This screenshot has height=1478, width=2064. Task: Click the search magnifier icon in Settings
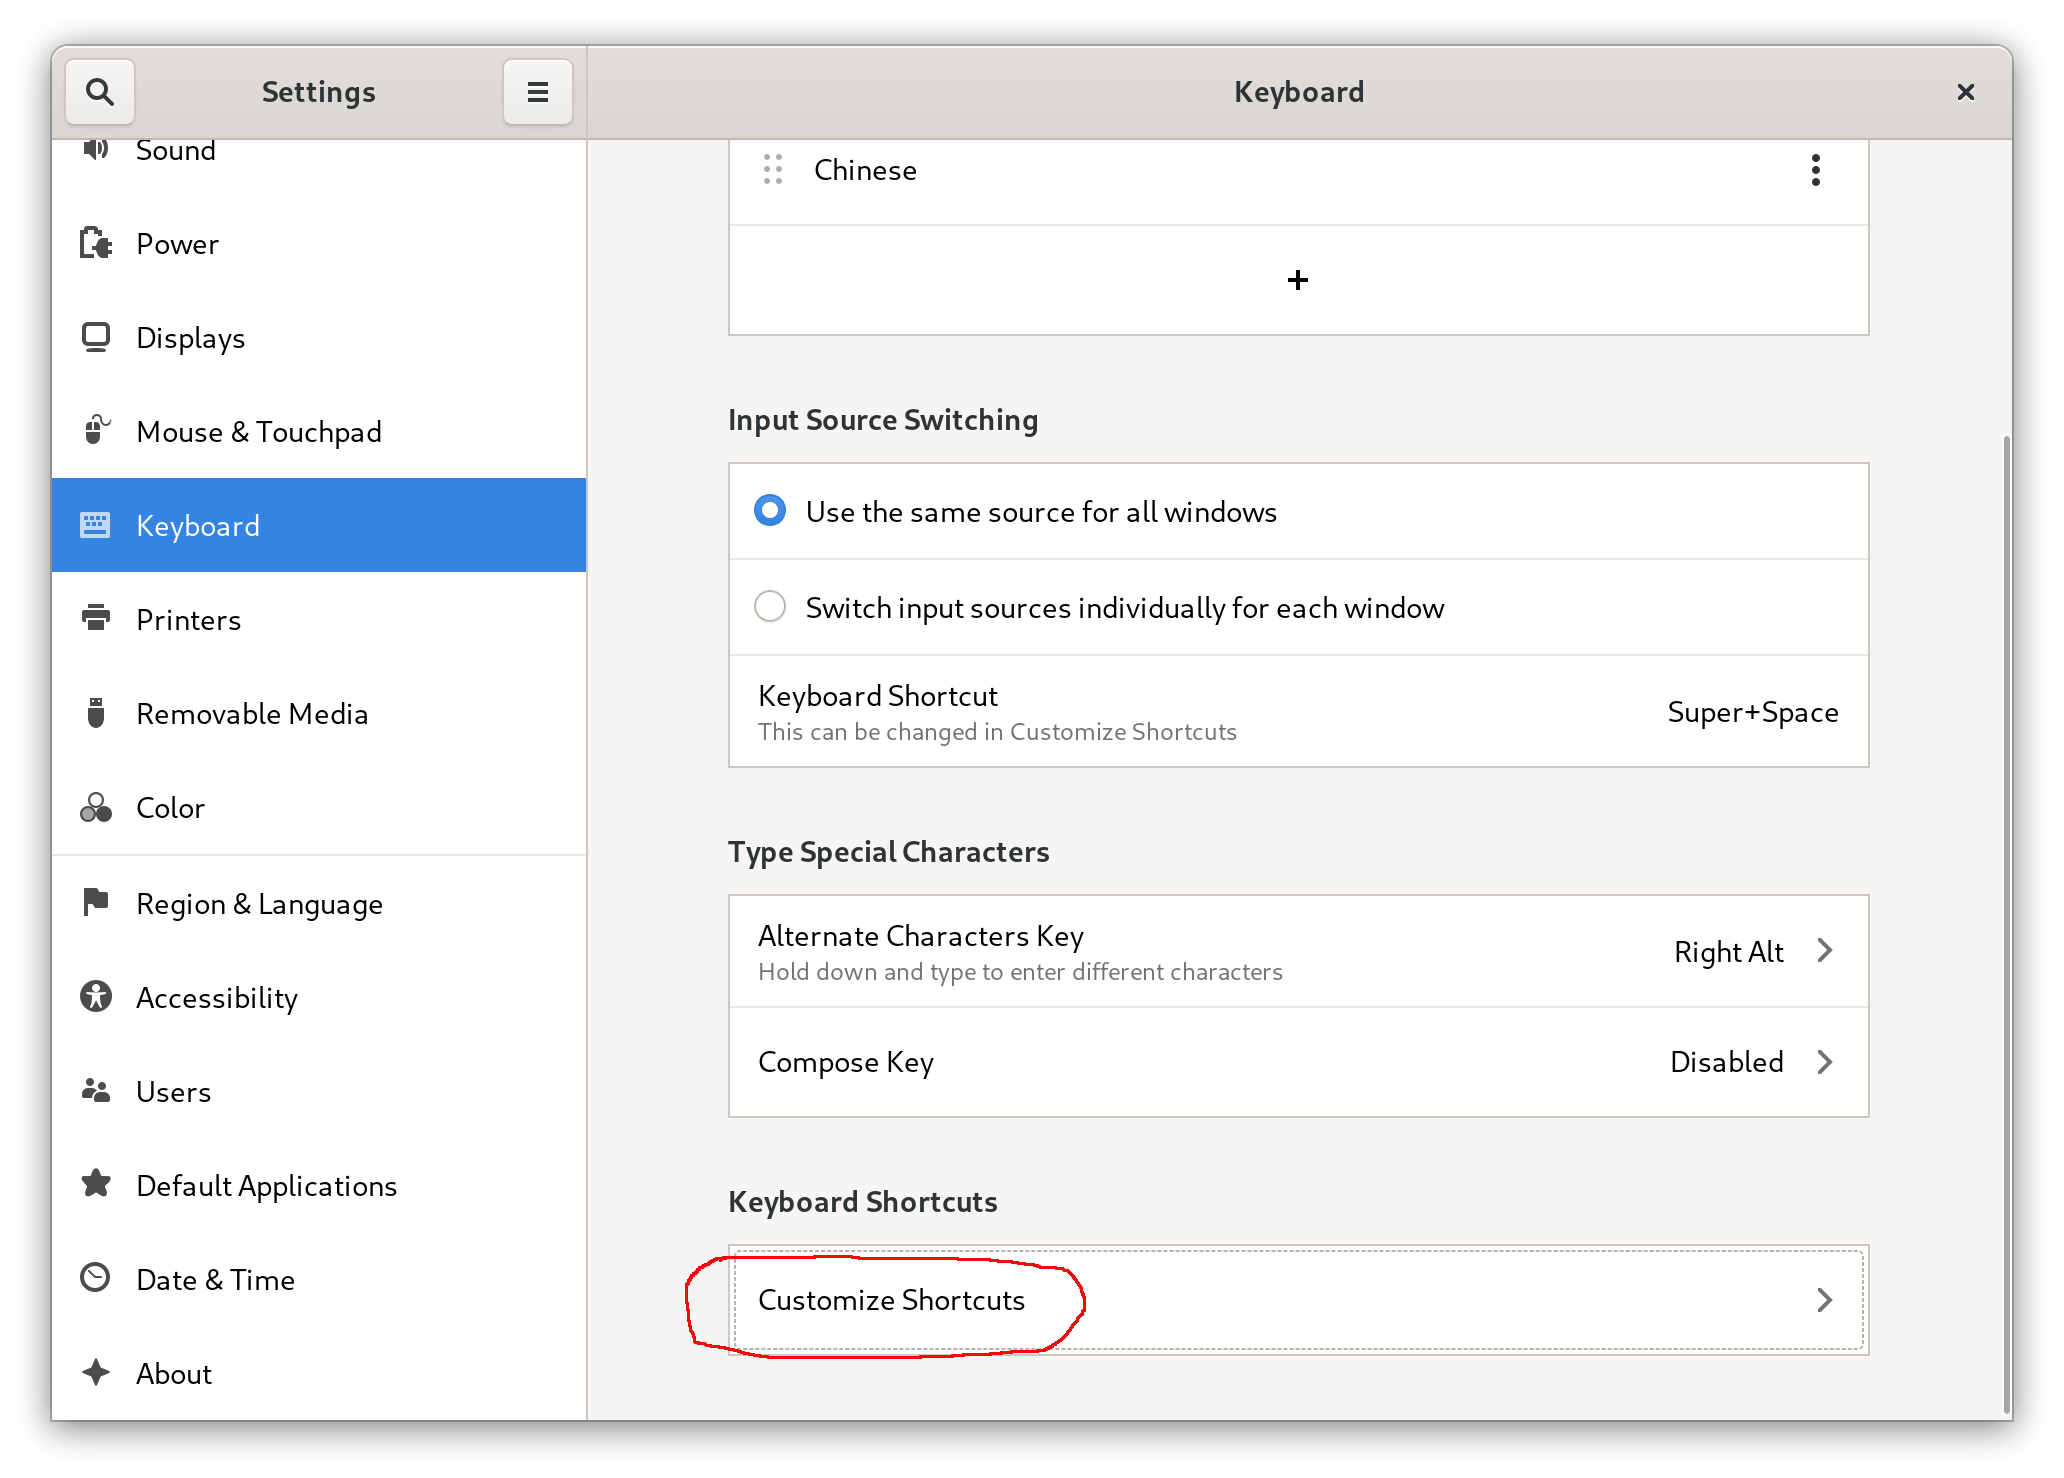[100, 92]
